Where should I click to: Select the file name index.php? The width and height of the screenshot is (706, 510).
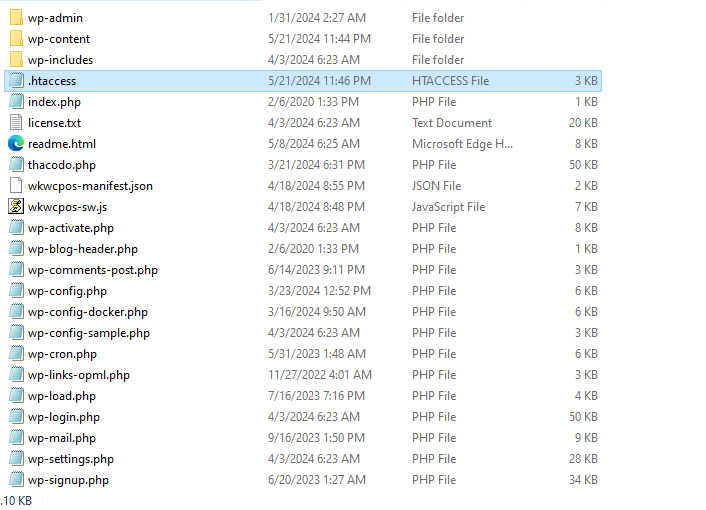54,102
